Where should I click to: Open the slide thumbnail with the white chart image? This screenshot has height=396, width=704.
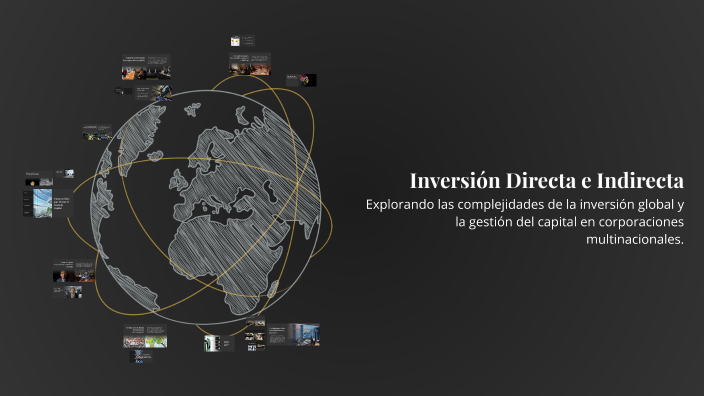242,41
